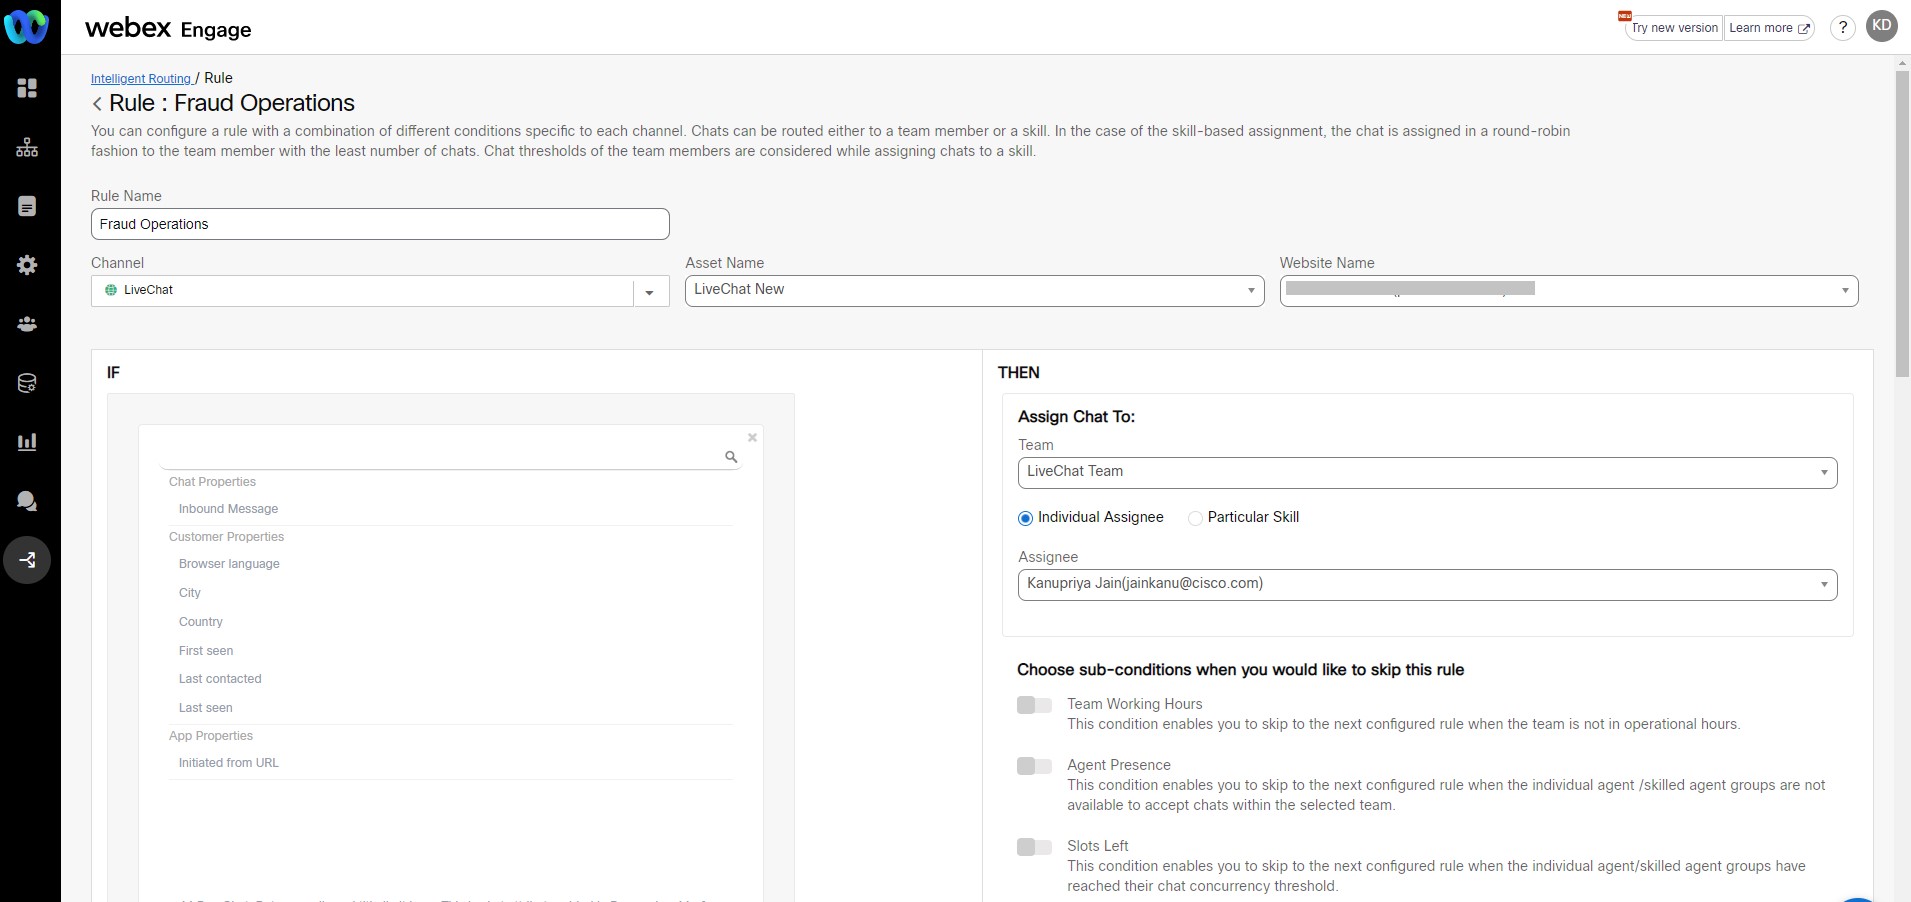Open the people group icon in sidebar
Viewport: 1911px width, 902px height.
coord(27,324)
